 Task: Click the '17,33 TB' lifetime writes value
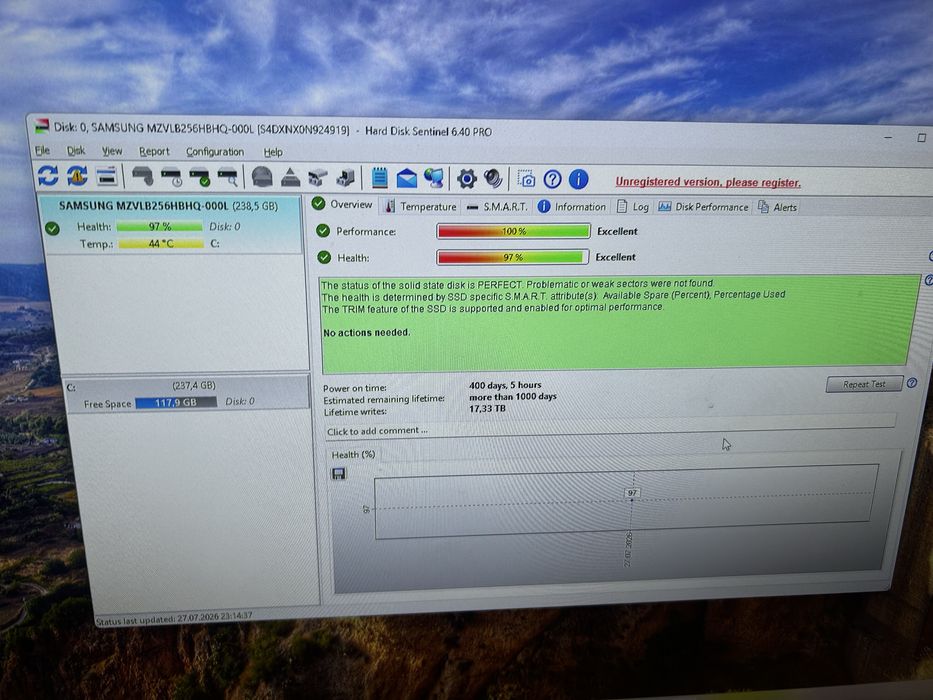[x=487, y=408]
